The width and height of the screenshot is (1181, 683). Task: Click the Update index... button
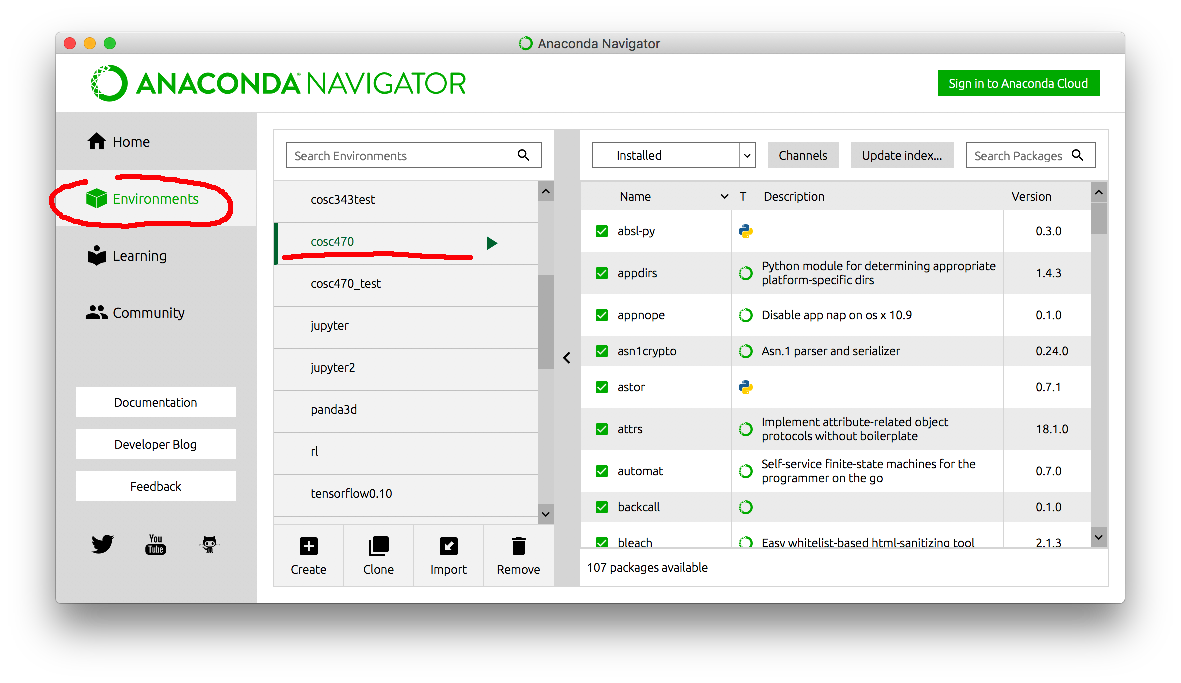pyautogui.click(x=902, y=155)
